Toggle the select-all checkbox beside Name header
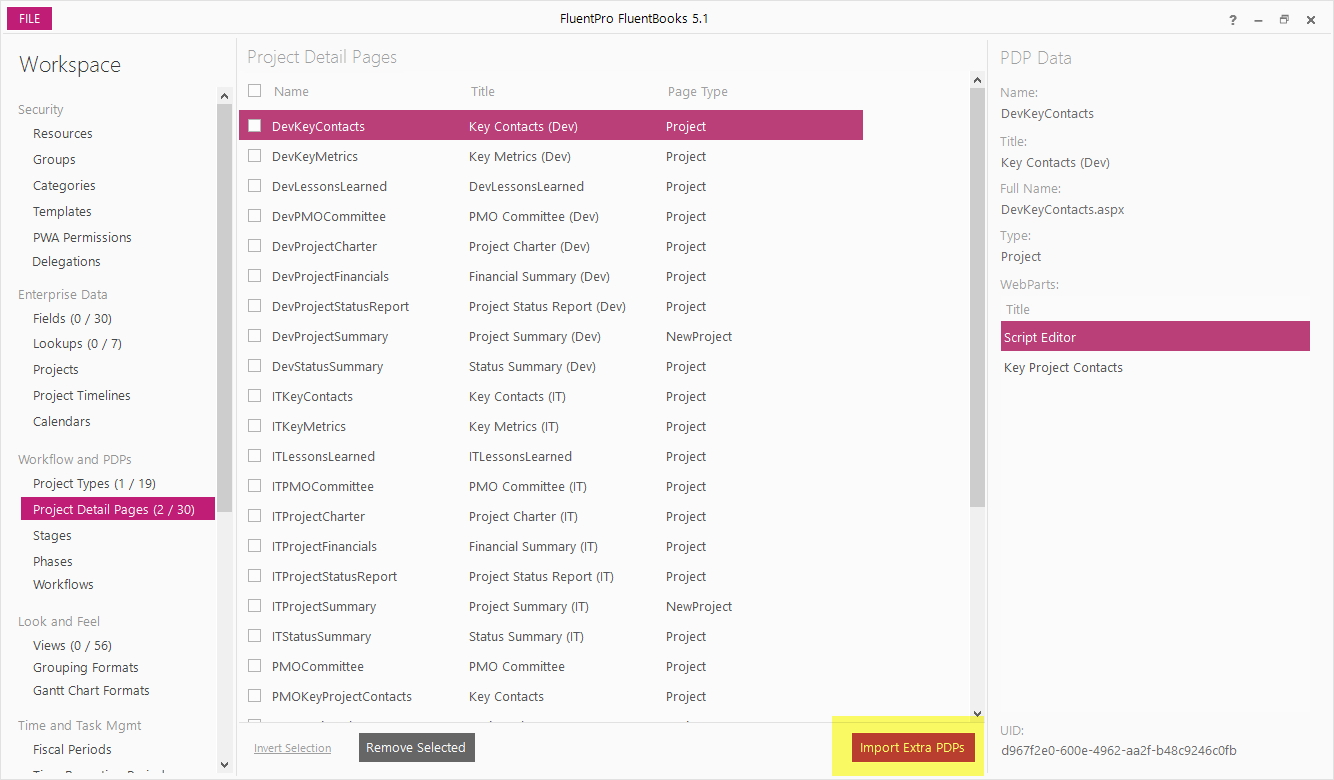Image resolution: width=1334 pixels, height=780 pixels. (254, 91)
